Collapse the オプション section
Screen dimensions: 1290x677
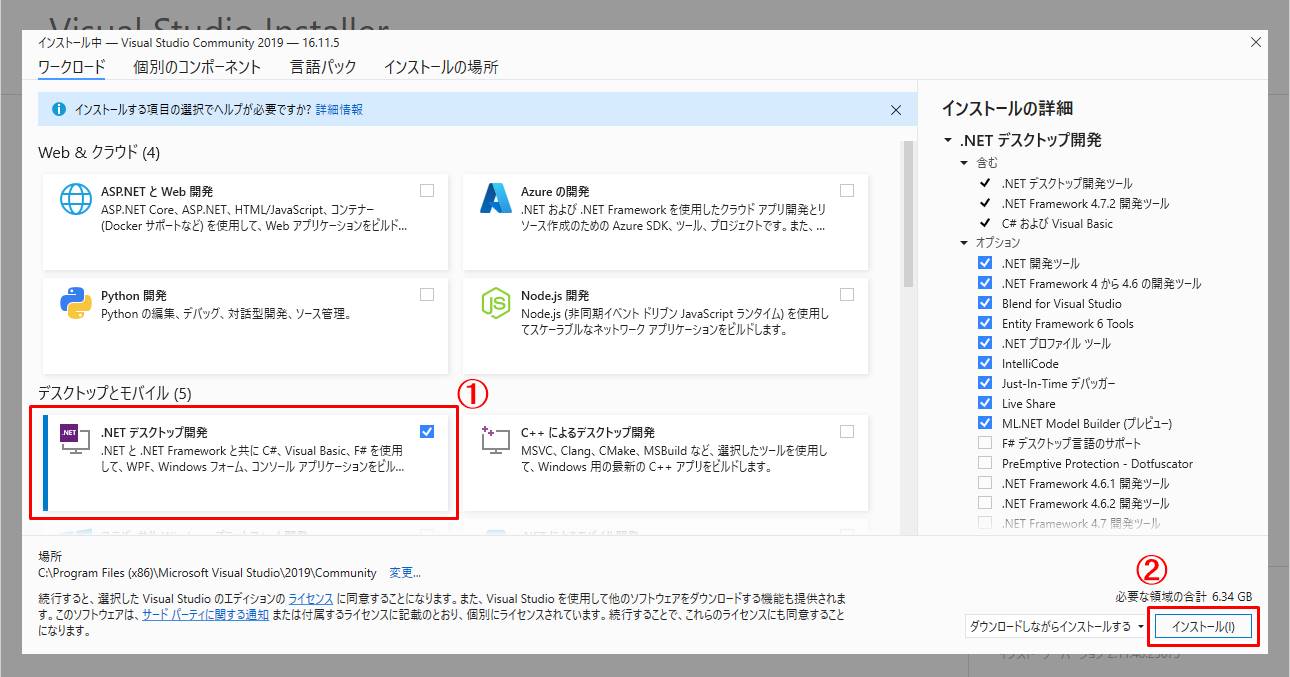(x=964, y=243)
